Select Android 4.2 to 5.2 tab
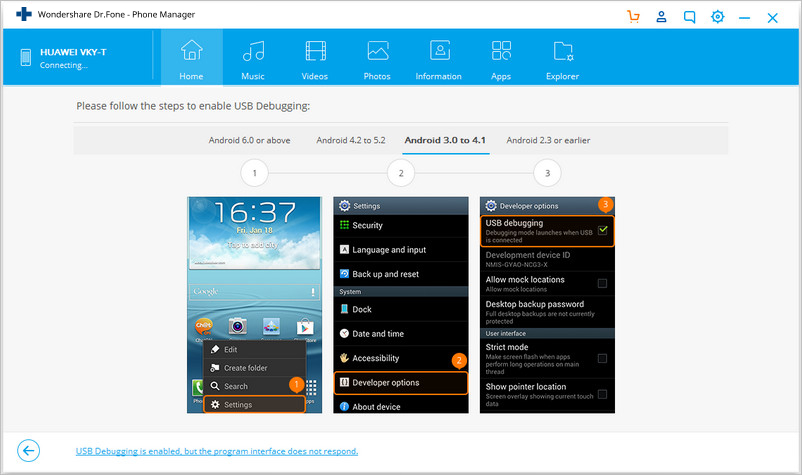Image resolution: width=802 pixels, height=475 pixels. tap(351, 140)
